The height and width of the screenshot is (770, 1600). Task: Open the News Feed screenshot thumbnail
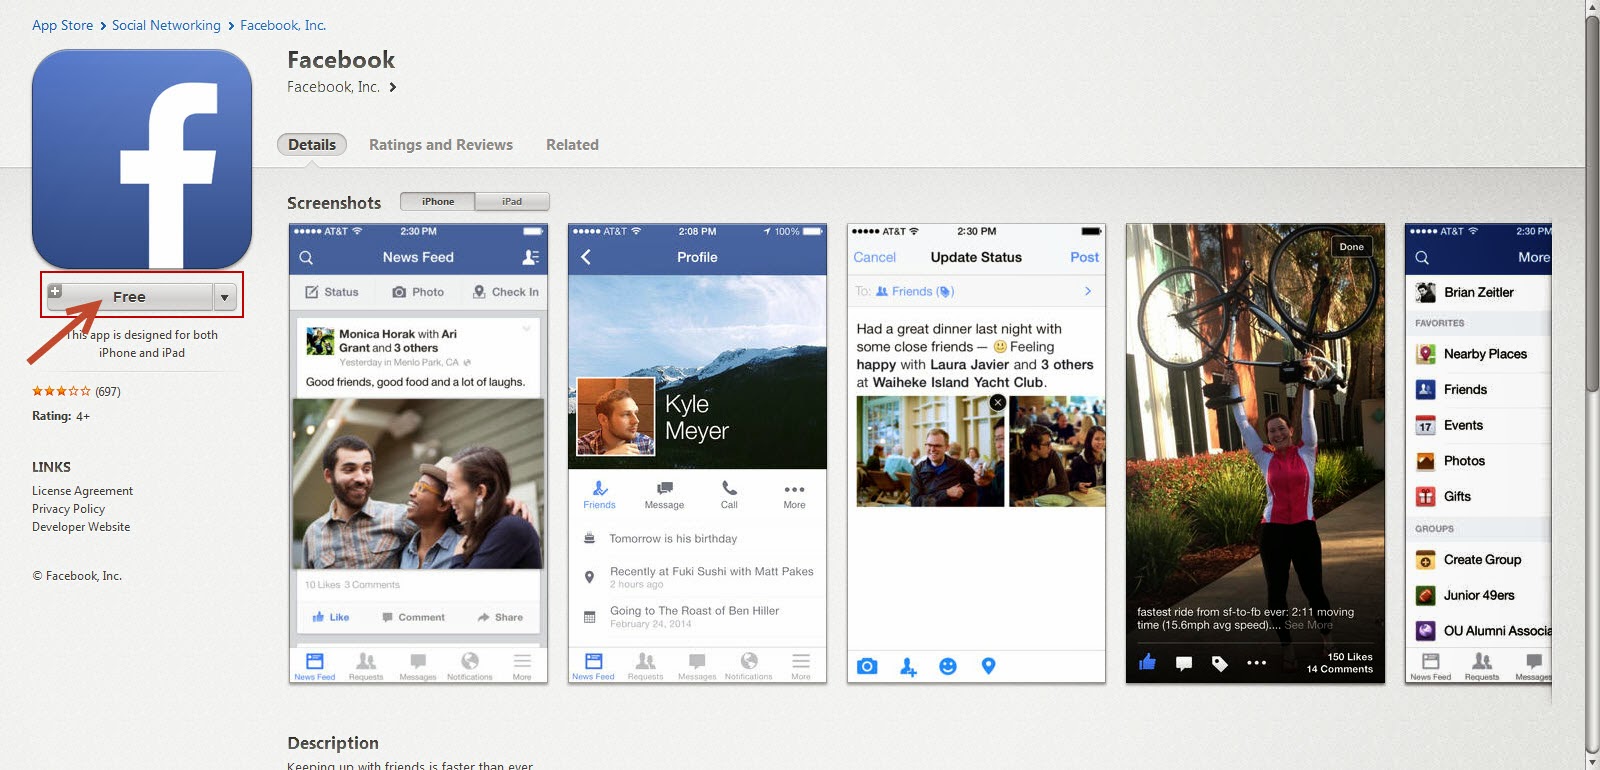pos(418,453)
